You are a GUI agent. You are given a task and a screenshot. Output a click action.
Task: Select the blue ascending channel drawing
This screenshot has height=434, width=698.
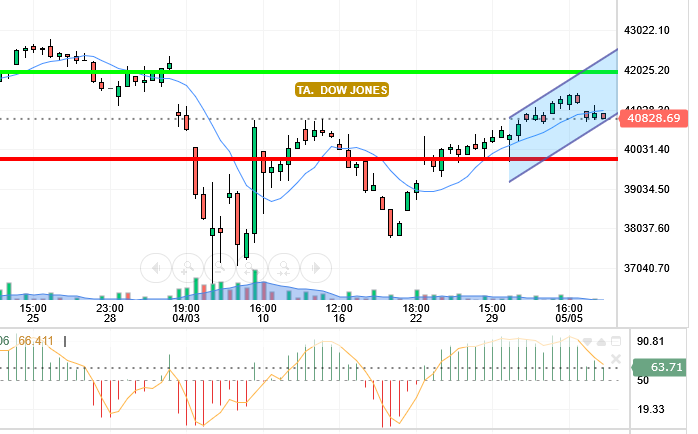coord(564,116)
